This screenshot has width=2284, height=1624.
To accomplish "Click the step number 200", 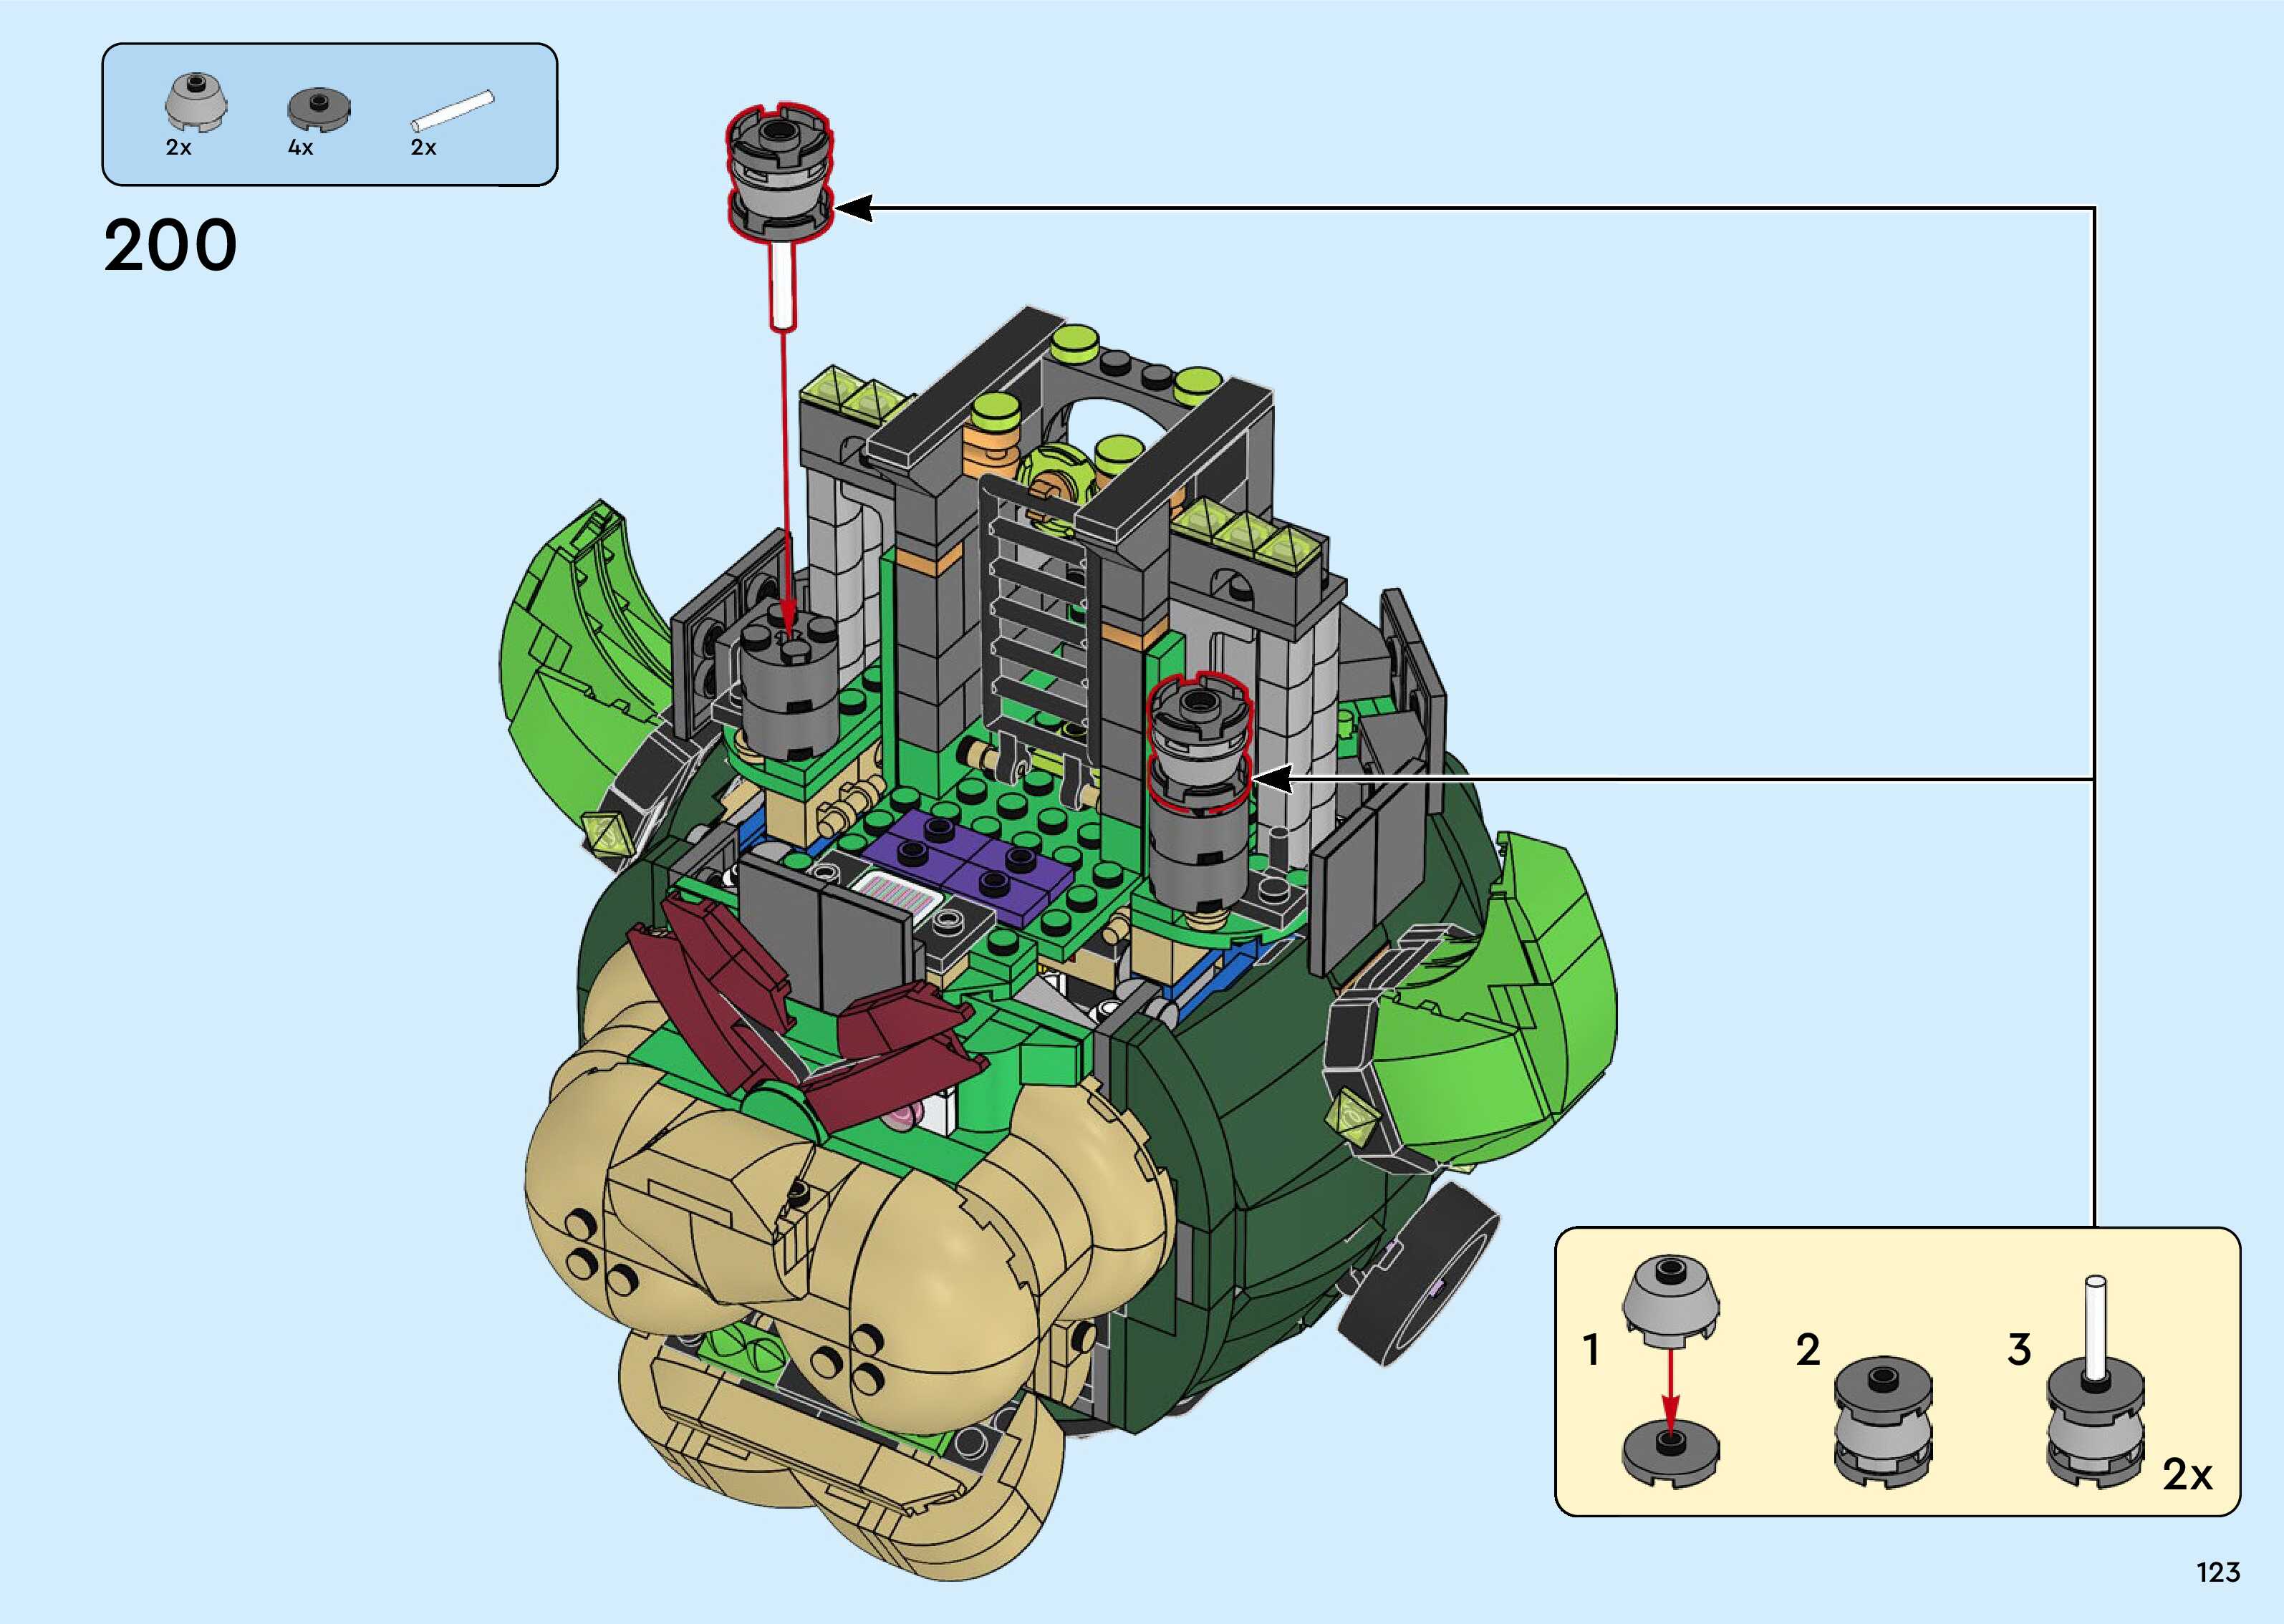I will (170, 246).
